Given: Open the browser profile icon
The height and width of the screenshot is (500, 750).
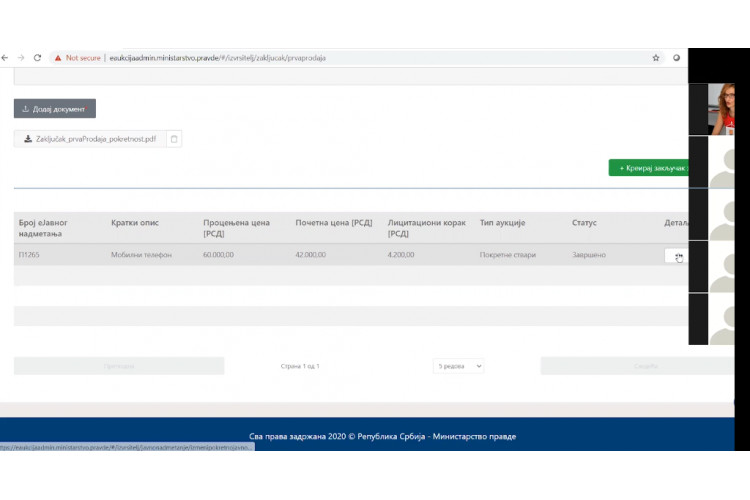Looking at the screenshot, I should click(676, 58).
